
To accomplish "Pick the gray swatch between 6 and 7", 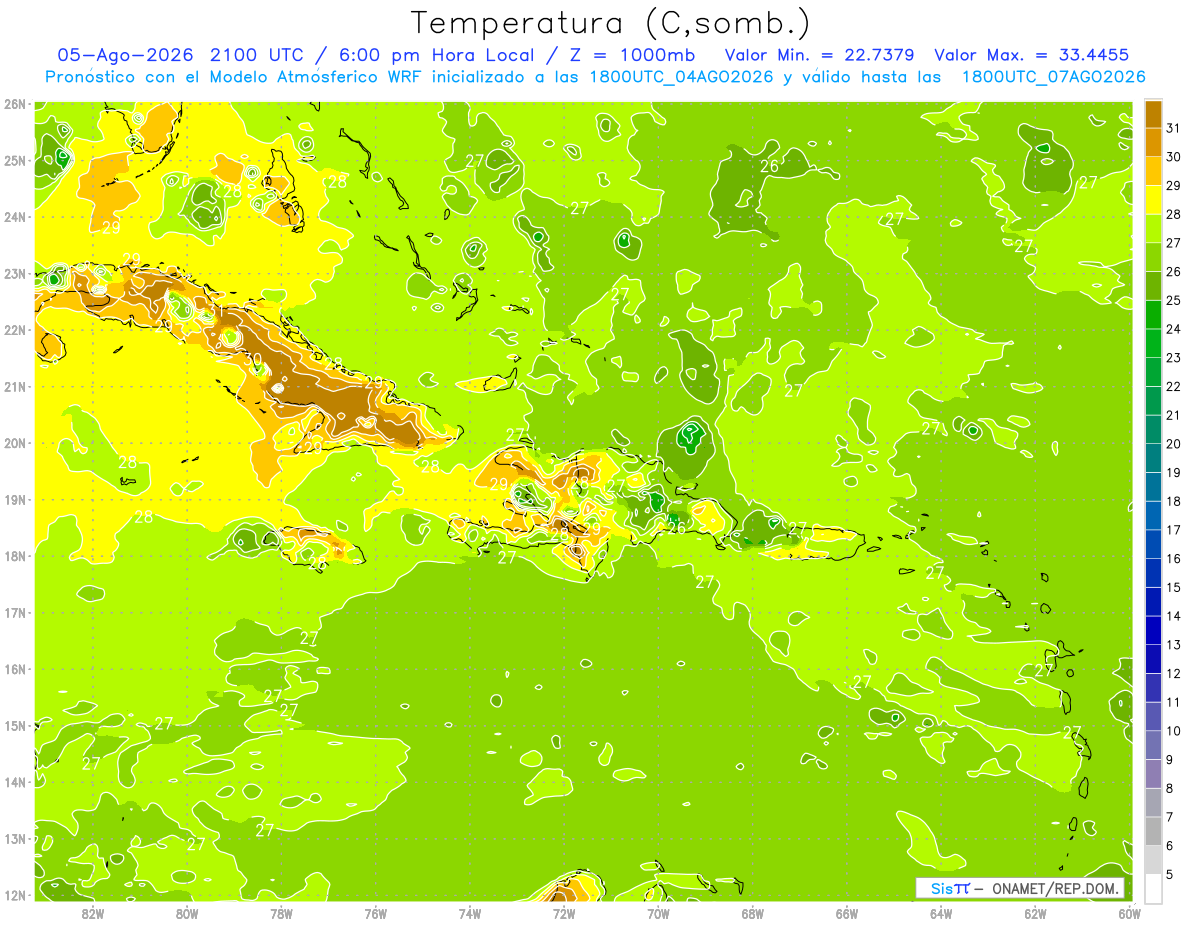I will pyautogui.click(x=1153, y=831).
